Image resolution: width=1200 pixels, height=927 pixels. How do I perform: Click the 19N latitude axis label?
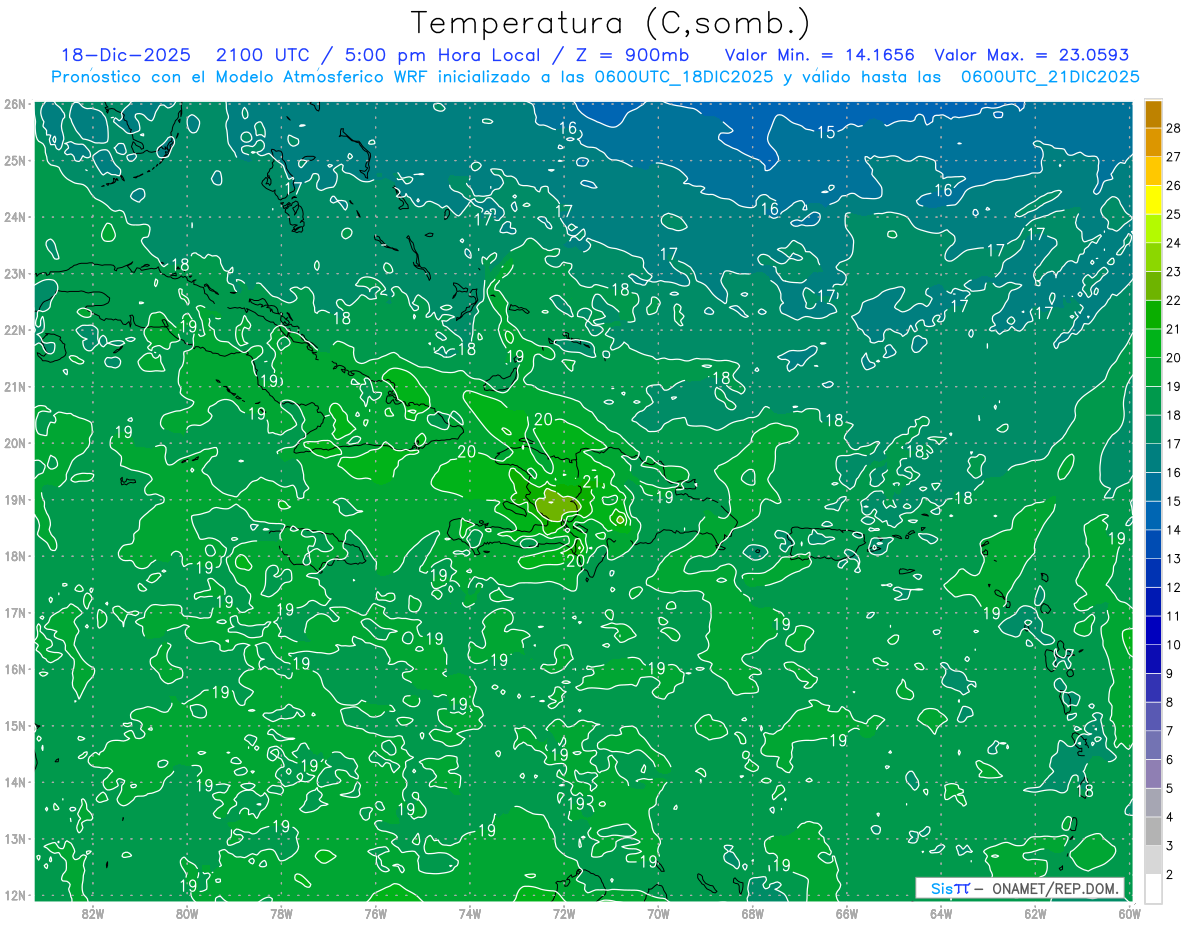click(x=14, y=499)
